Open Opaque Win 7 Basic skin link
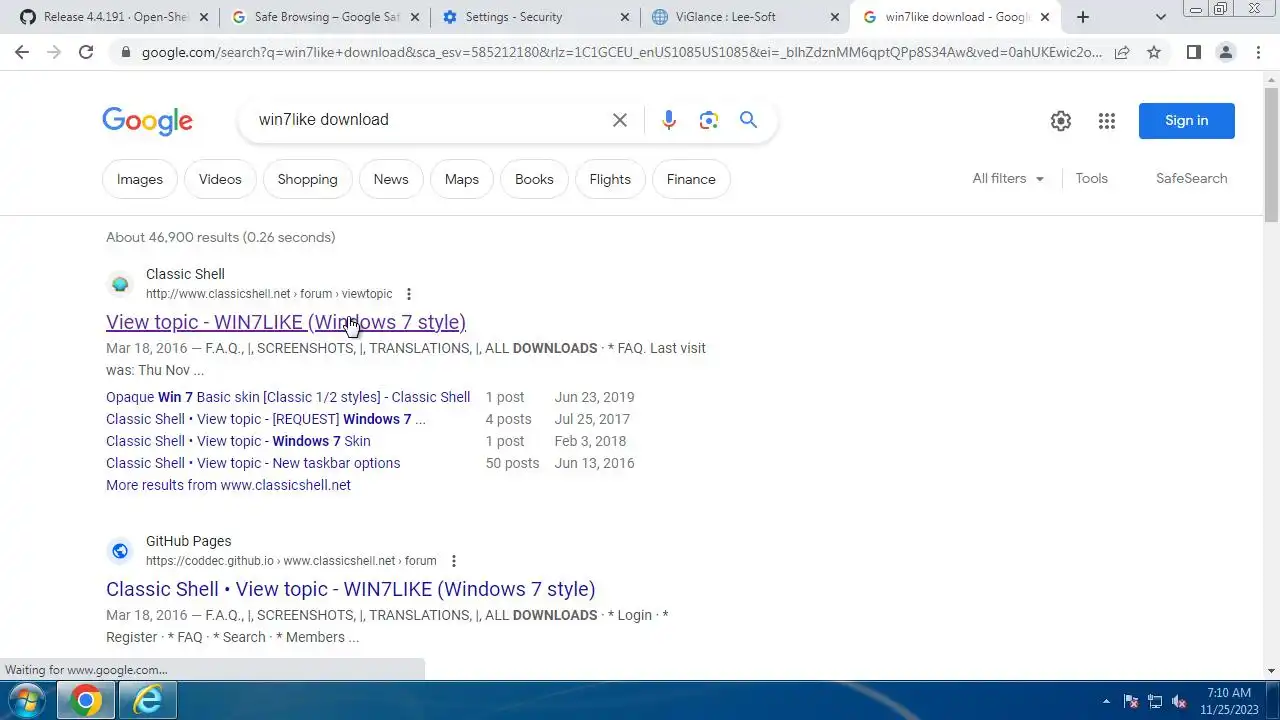The height and width of the screenshot is (720, 1280). (x=288, y=397)
